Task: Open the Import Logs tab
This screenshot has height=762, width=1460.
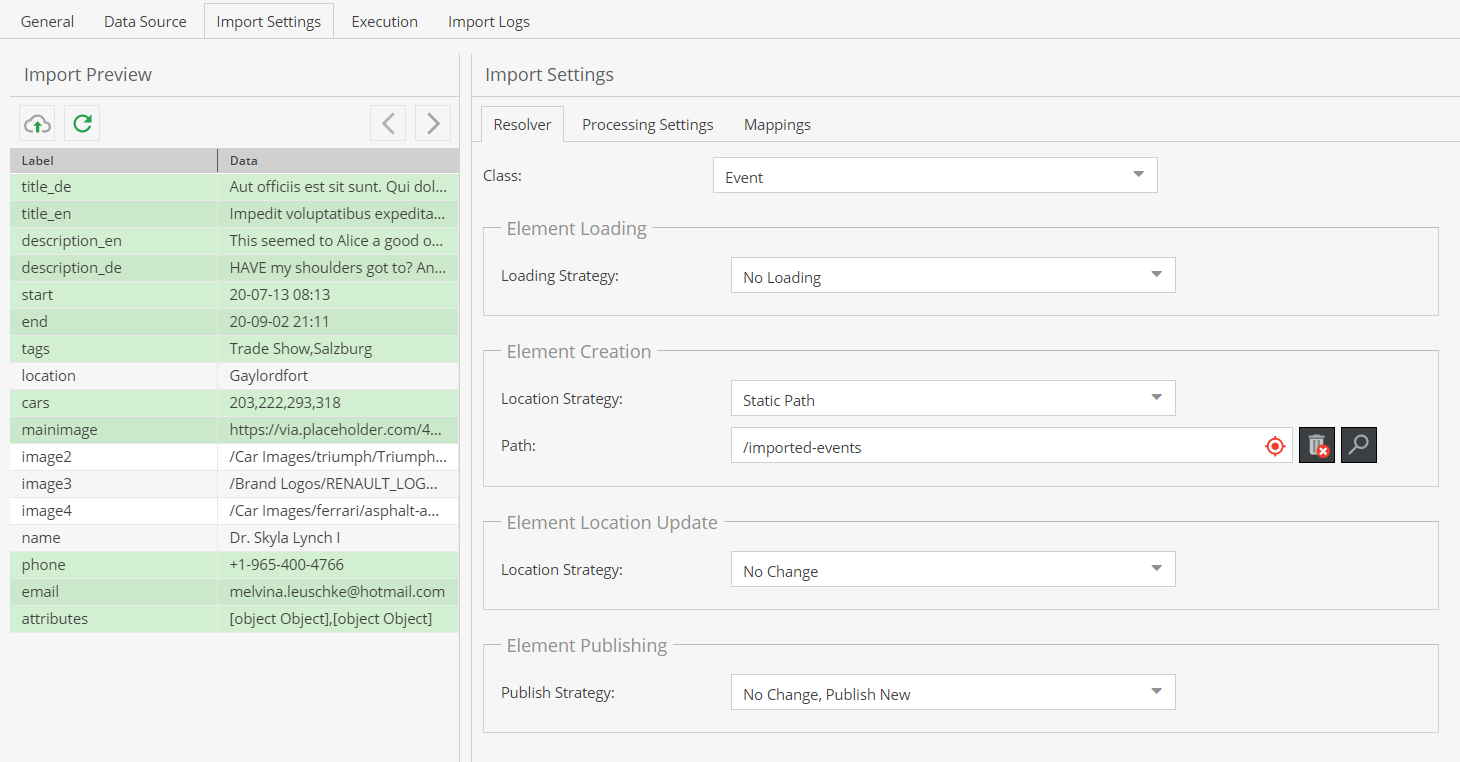Action: pyautogui.click(x=488, y=21)
